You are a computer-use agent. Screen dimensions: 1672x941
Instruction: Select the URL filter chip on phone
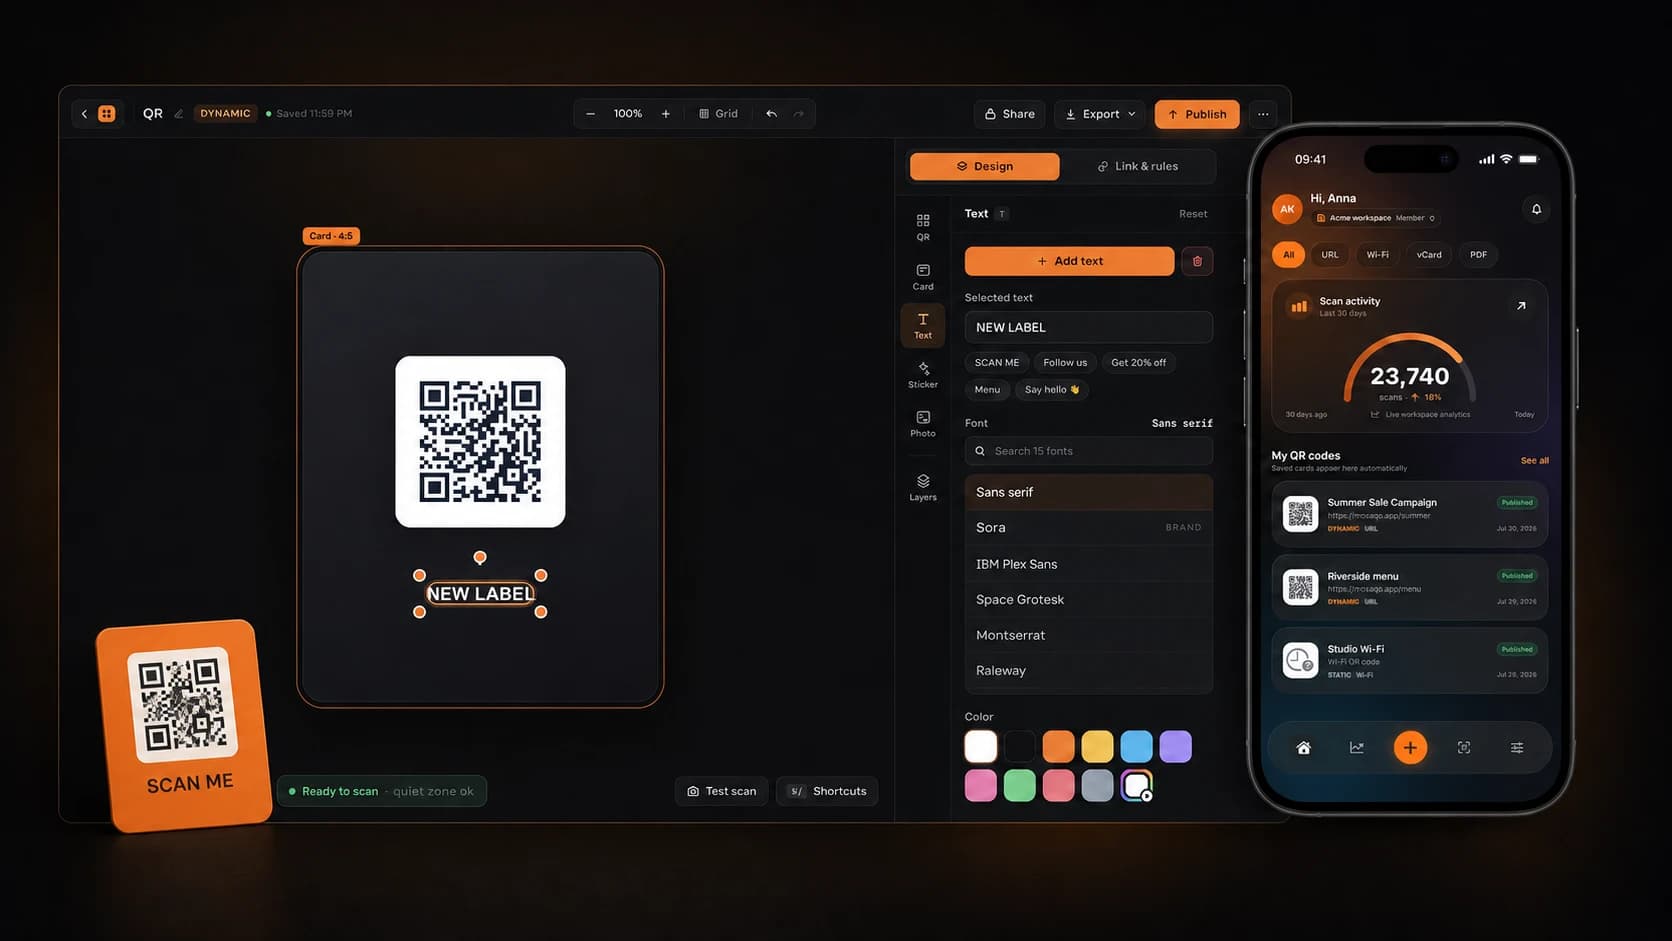pos(1330,255)
